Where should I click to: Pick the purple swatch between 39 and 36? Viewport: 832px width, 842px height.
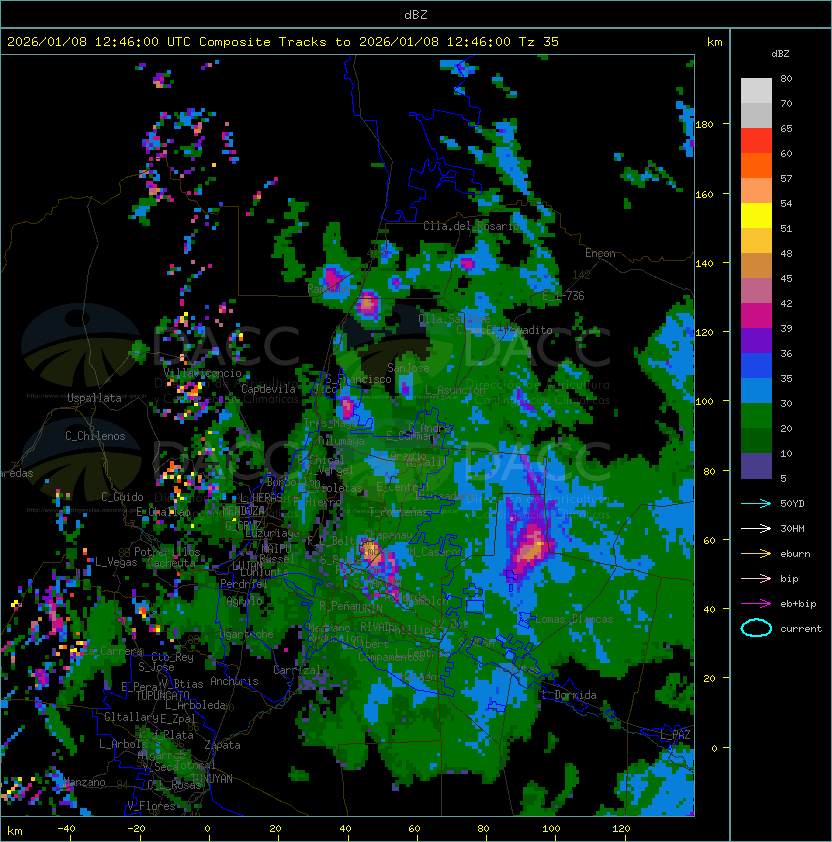(756, 341)
